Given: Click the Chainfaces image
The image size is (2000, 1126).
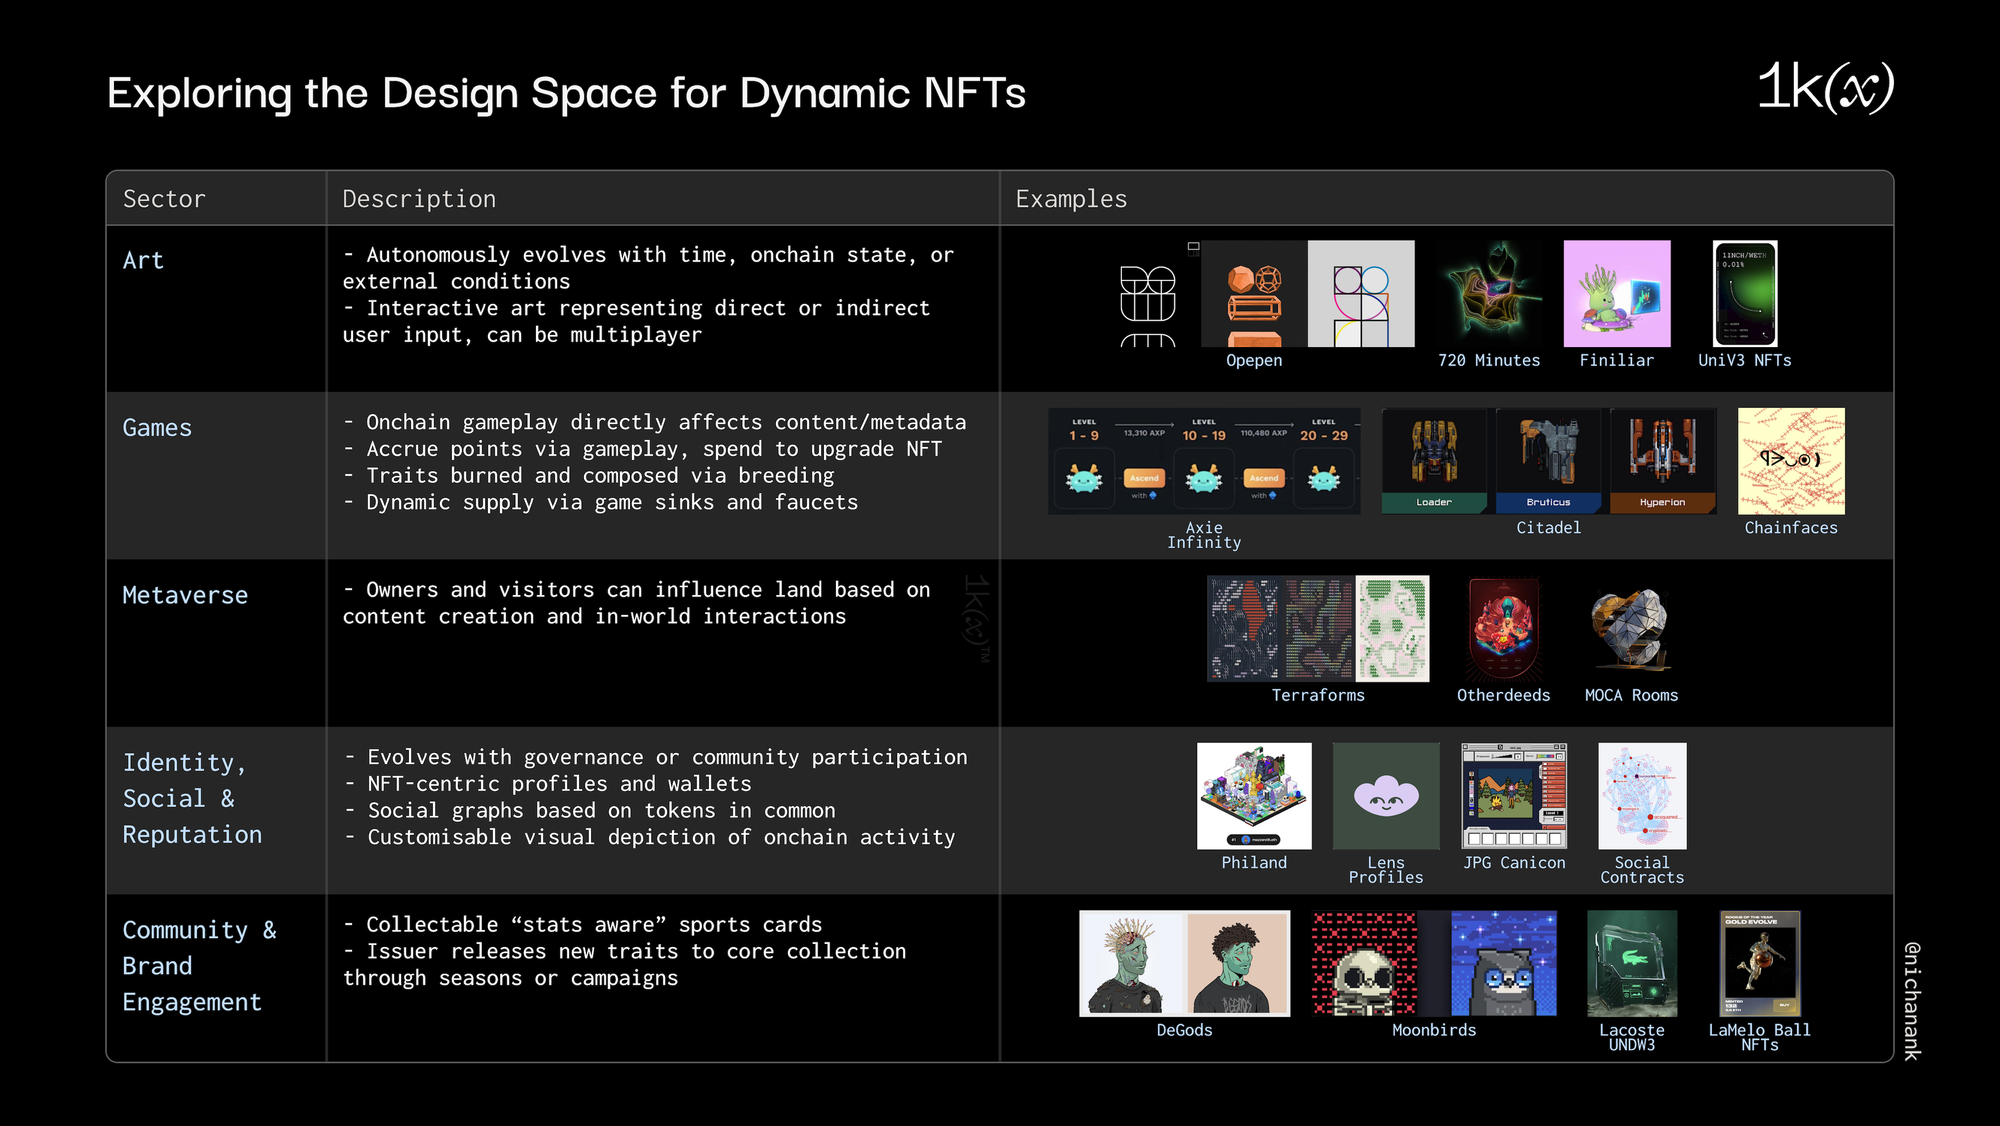Looking at the screenshot, I should [1790, 461].
